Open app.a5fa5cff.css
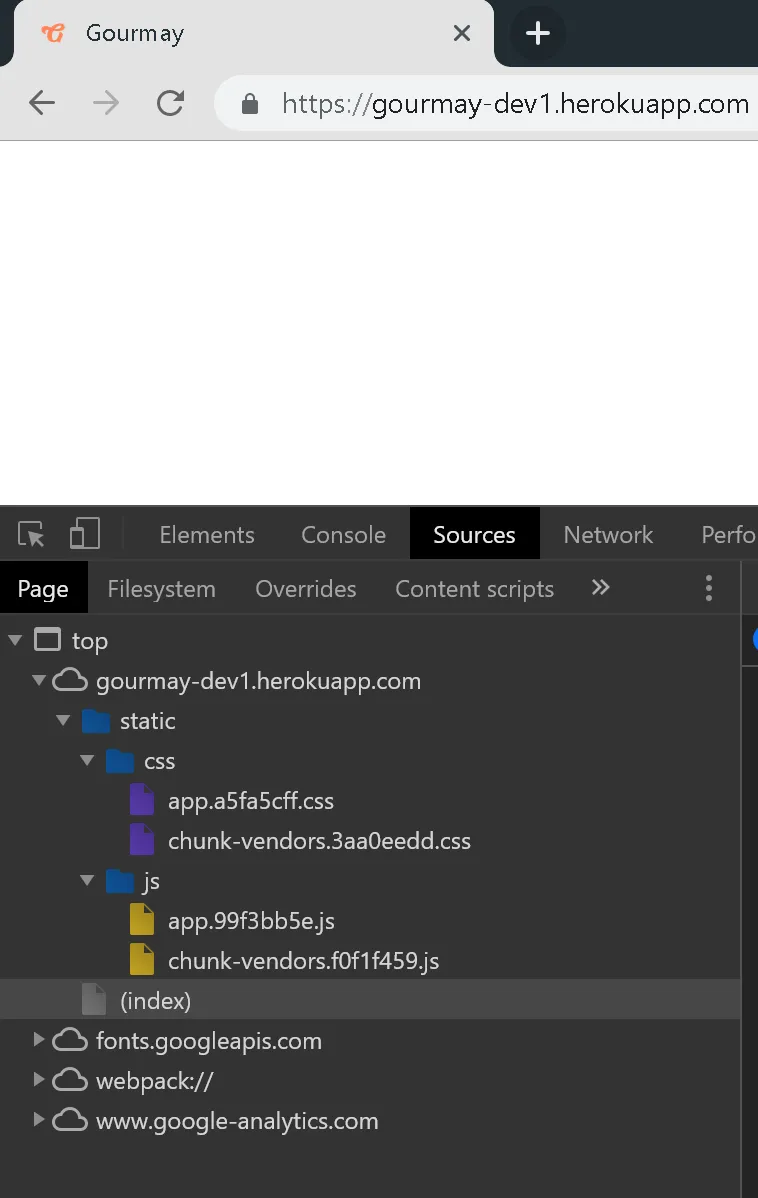Image resolution: width=758 pixels, height=1198 pixels. (251, 801)
